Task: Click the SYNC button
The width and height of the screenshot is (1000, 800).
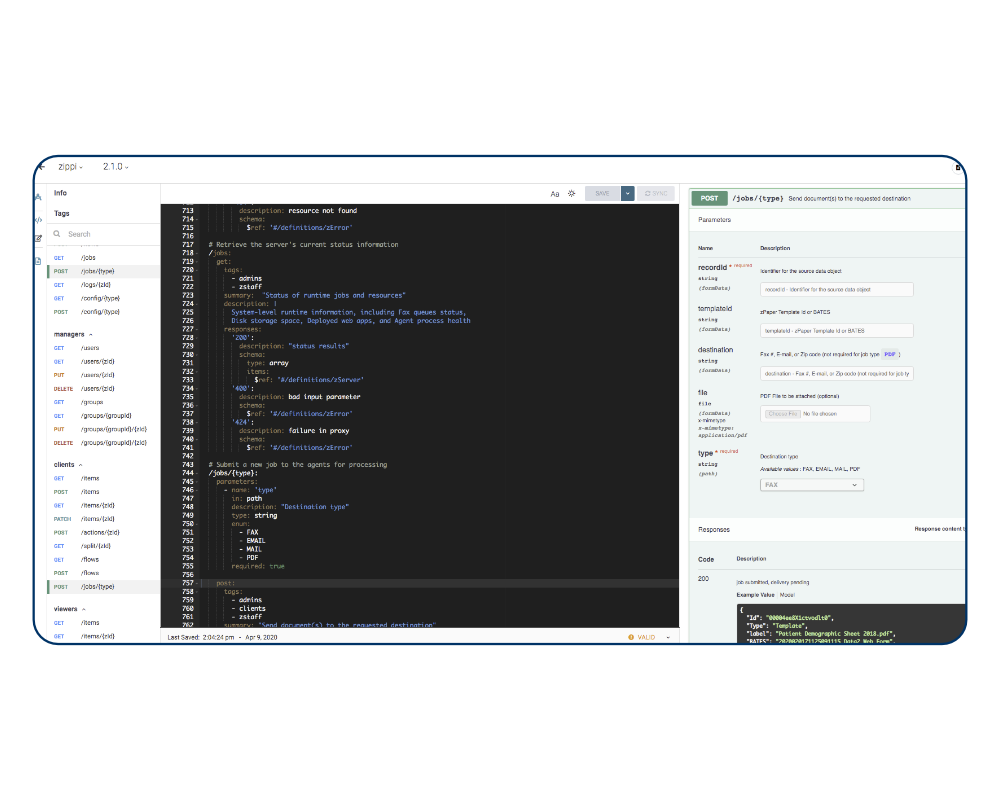Action: pos(656,193)
